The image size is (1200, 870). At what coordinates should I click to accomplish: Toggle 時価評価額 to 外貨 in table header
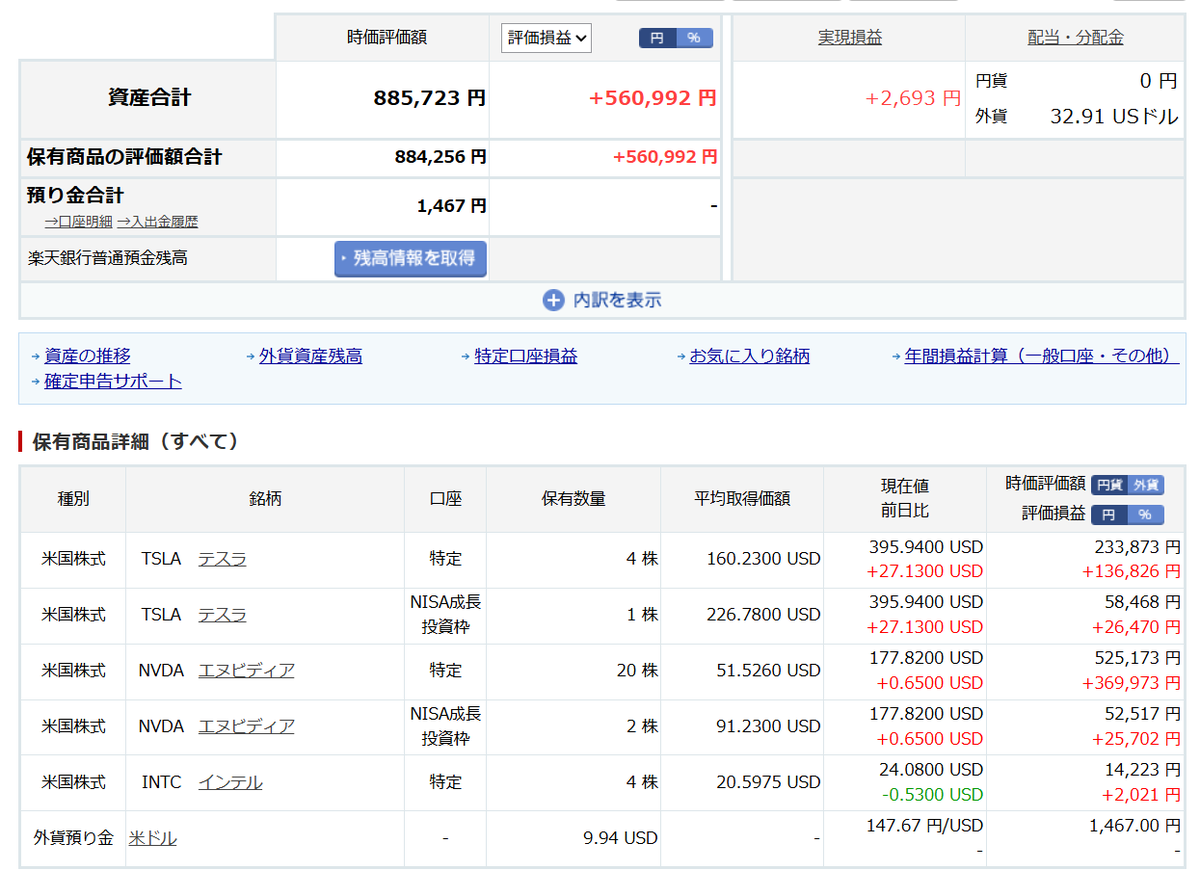tap(1146, 485)
